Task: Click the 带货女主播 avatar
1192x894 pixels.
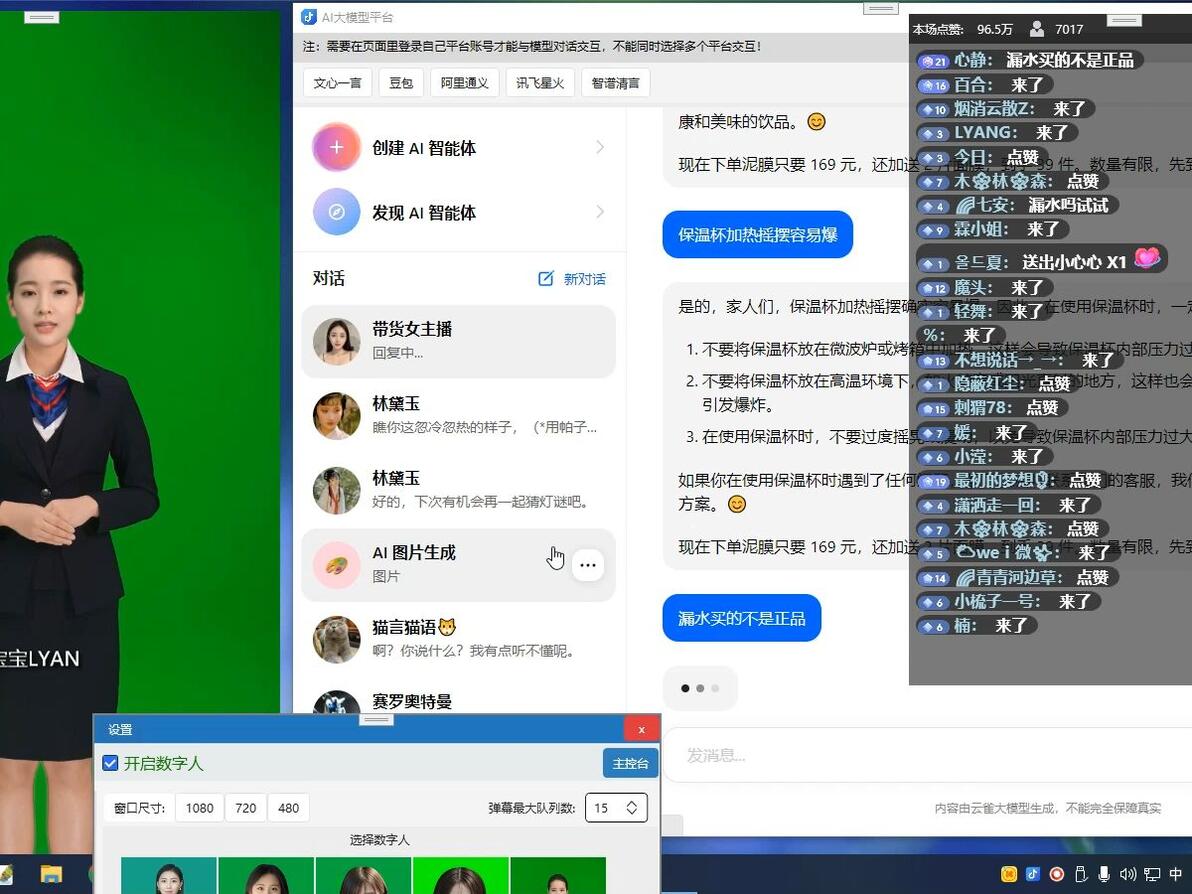Action: click(336, 341)
